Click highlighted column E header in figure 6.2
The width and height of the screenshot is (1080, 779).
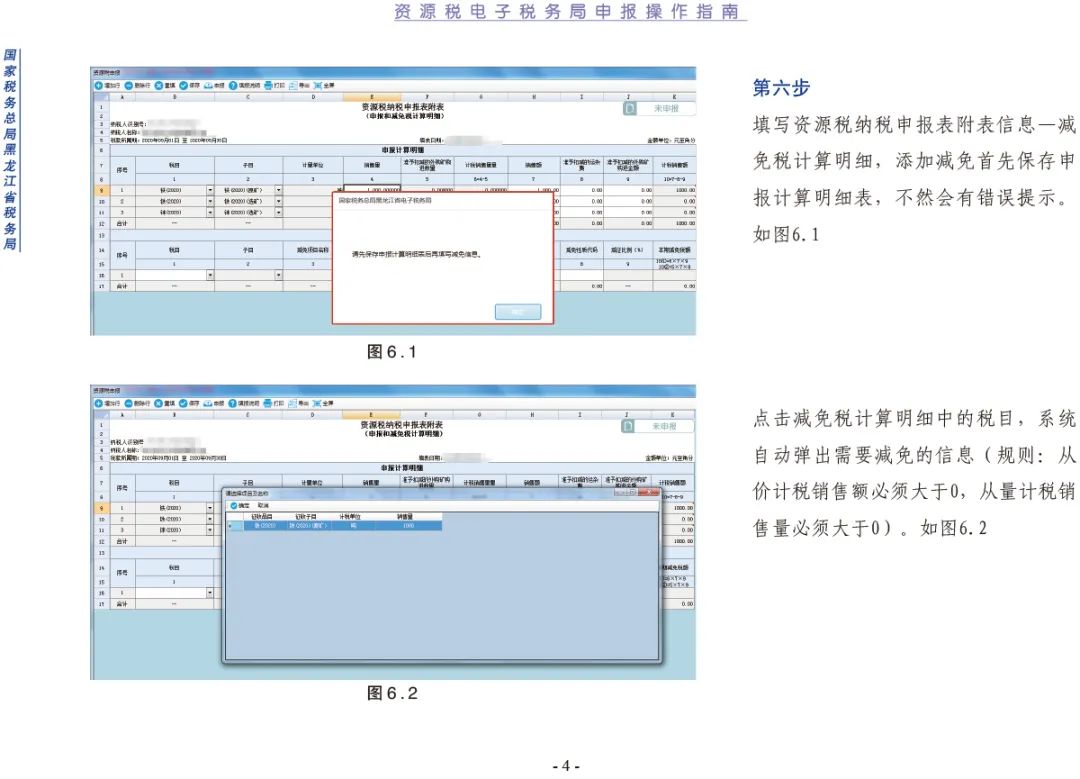371,415
